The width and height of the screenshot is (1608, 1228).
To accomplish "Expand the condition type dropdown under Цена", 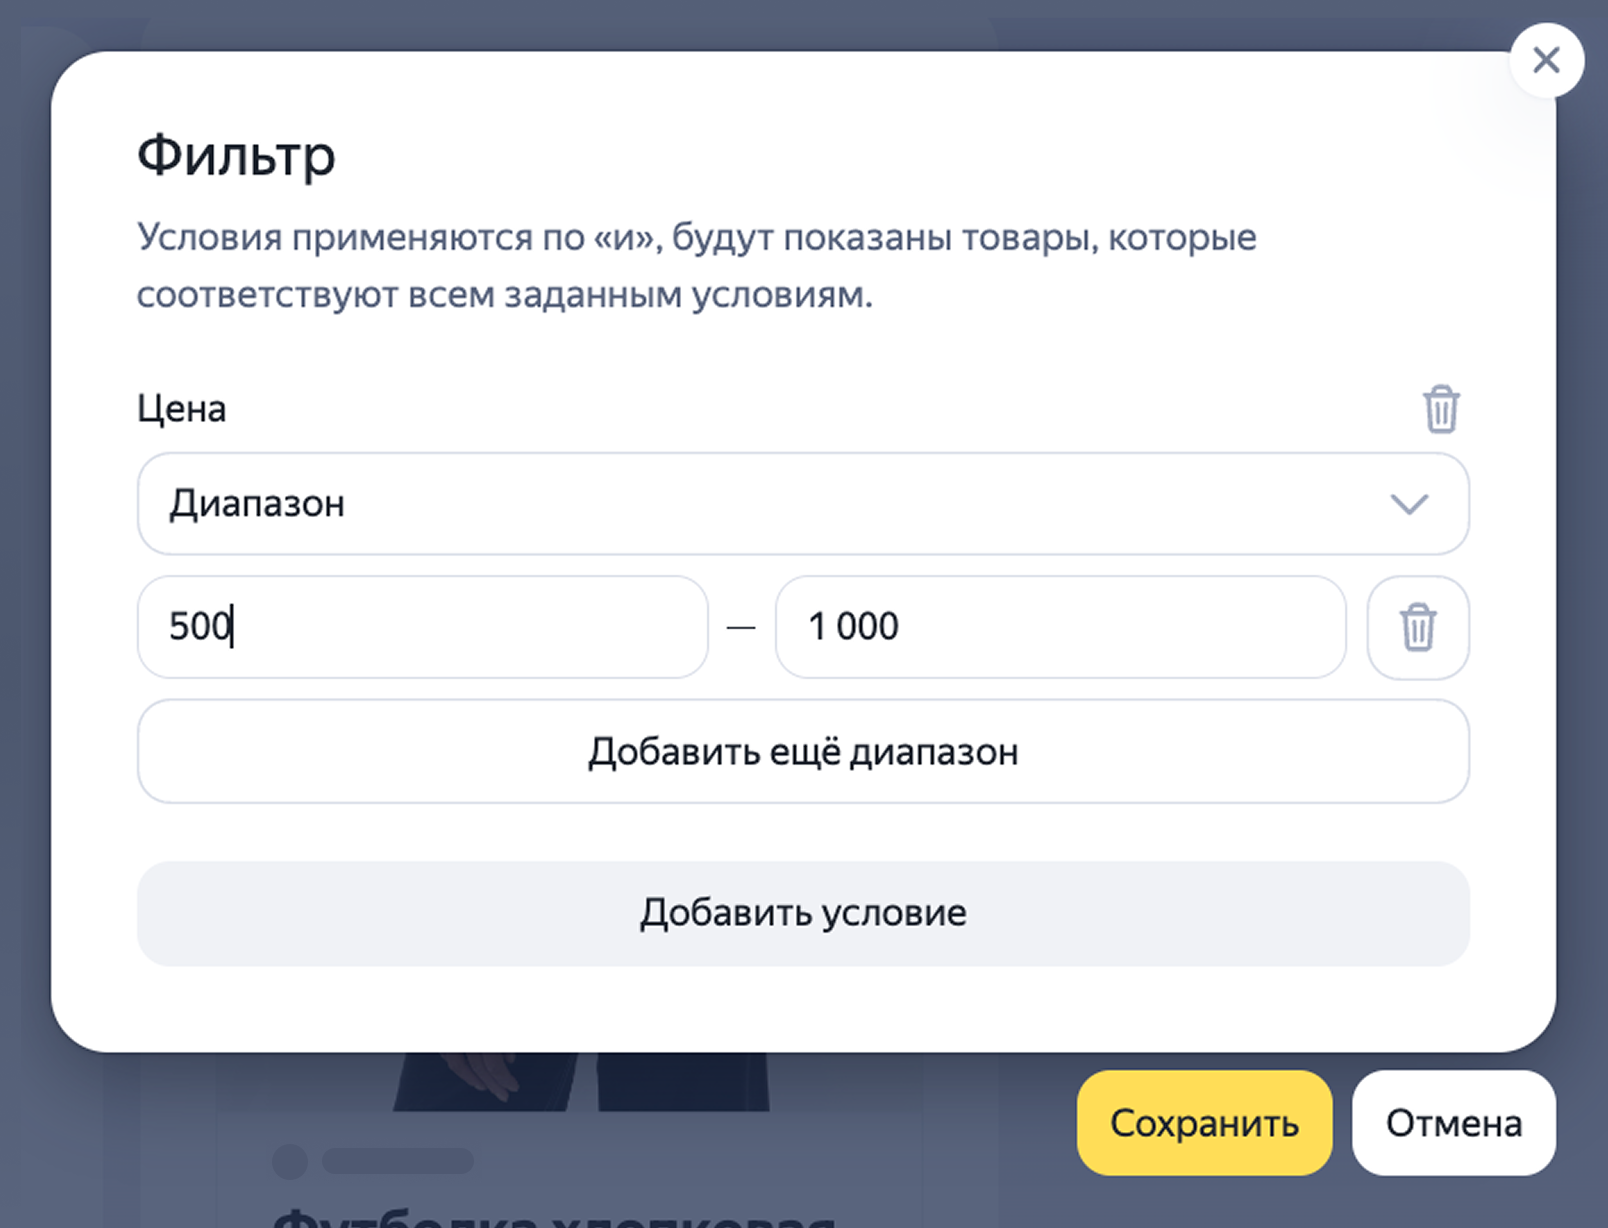I will point(800,504).
